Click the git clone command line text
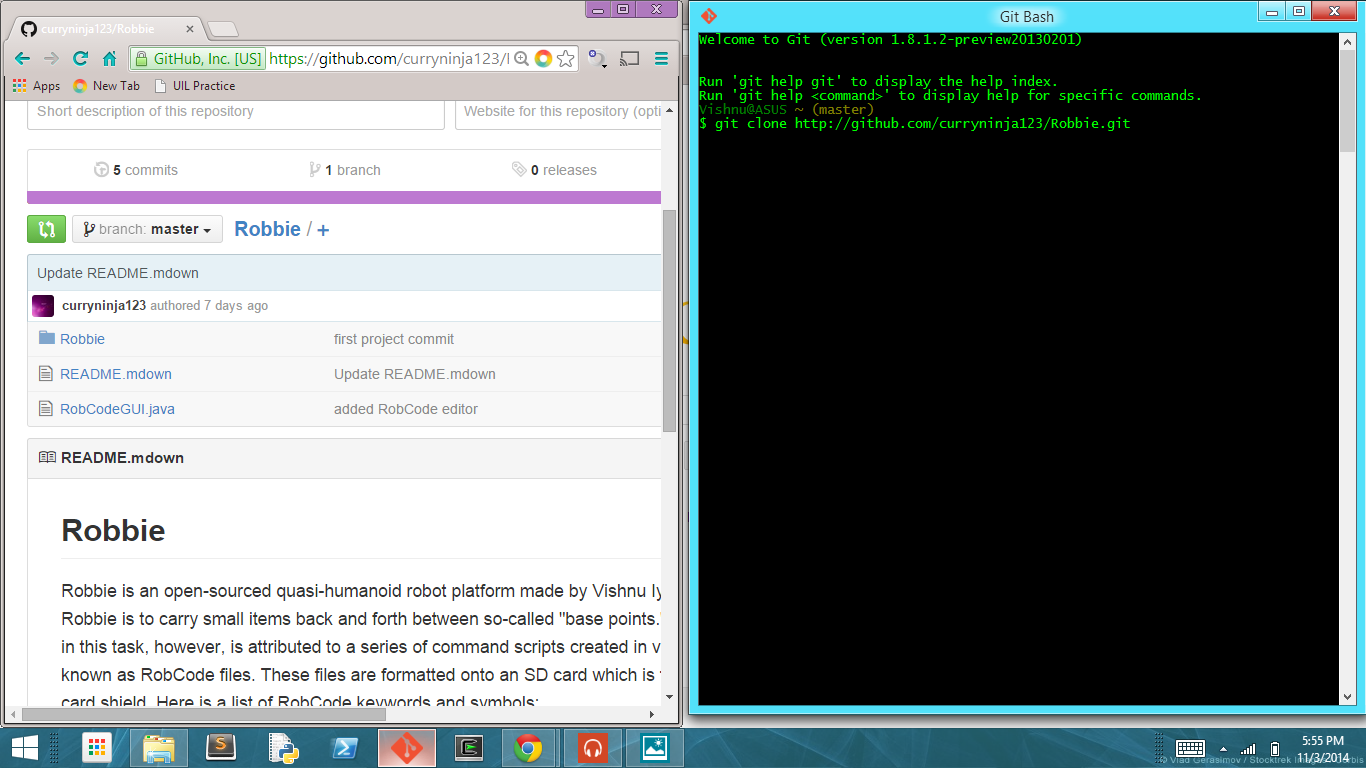Image resolution: width=1366 pixels, height=768 pixels. tap(914, 124)
